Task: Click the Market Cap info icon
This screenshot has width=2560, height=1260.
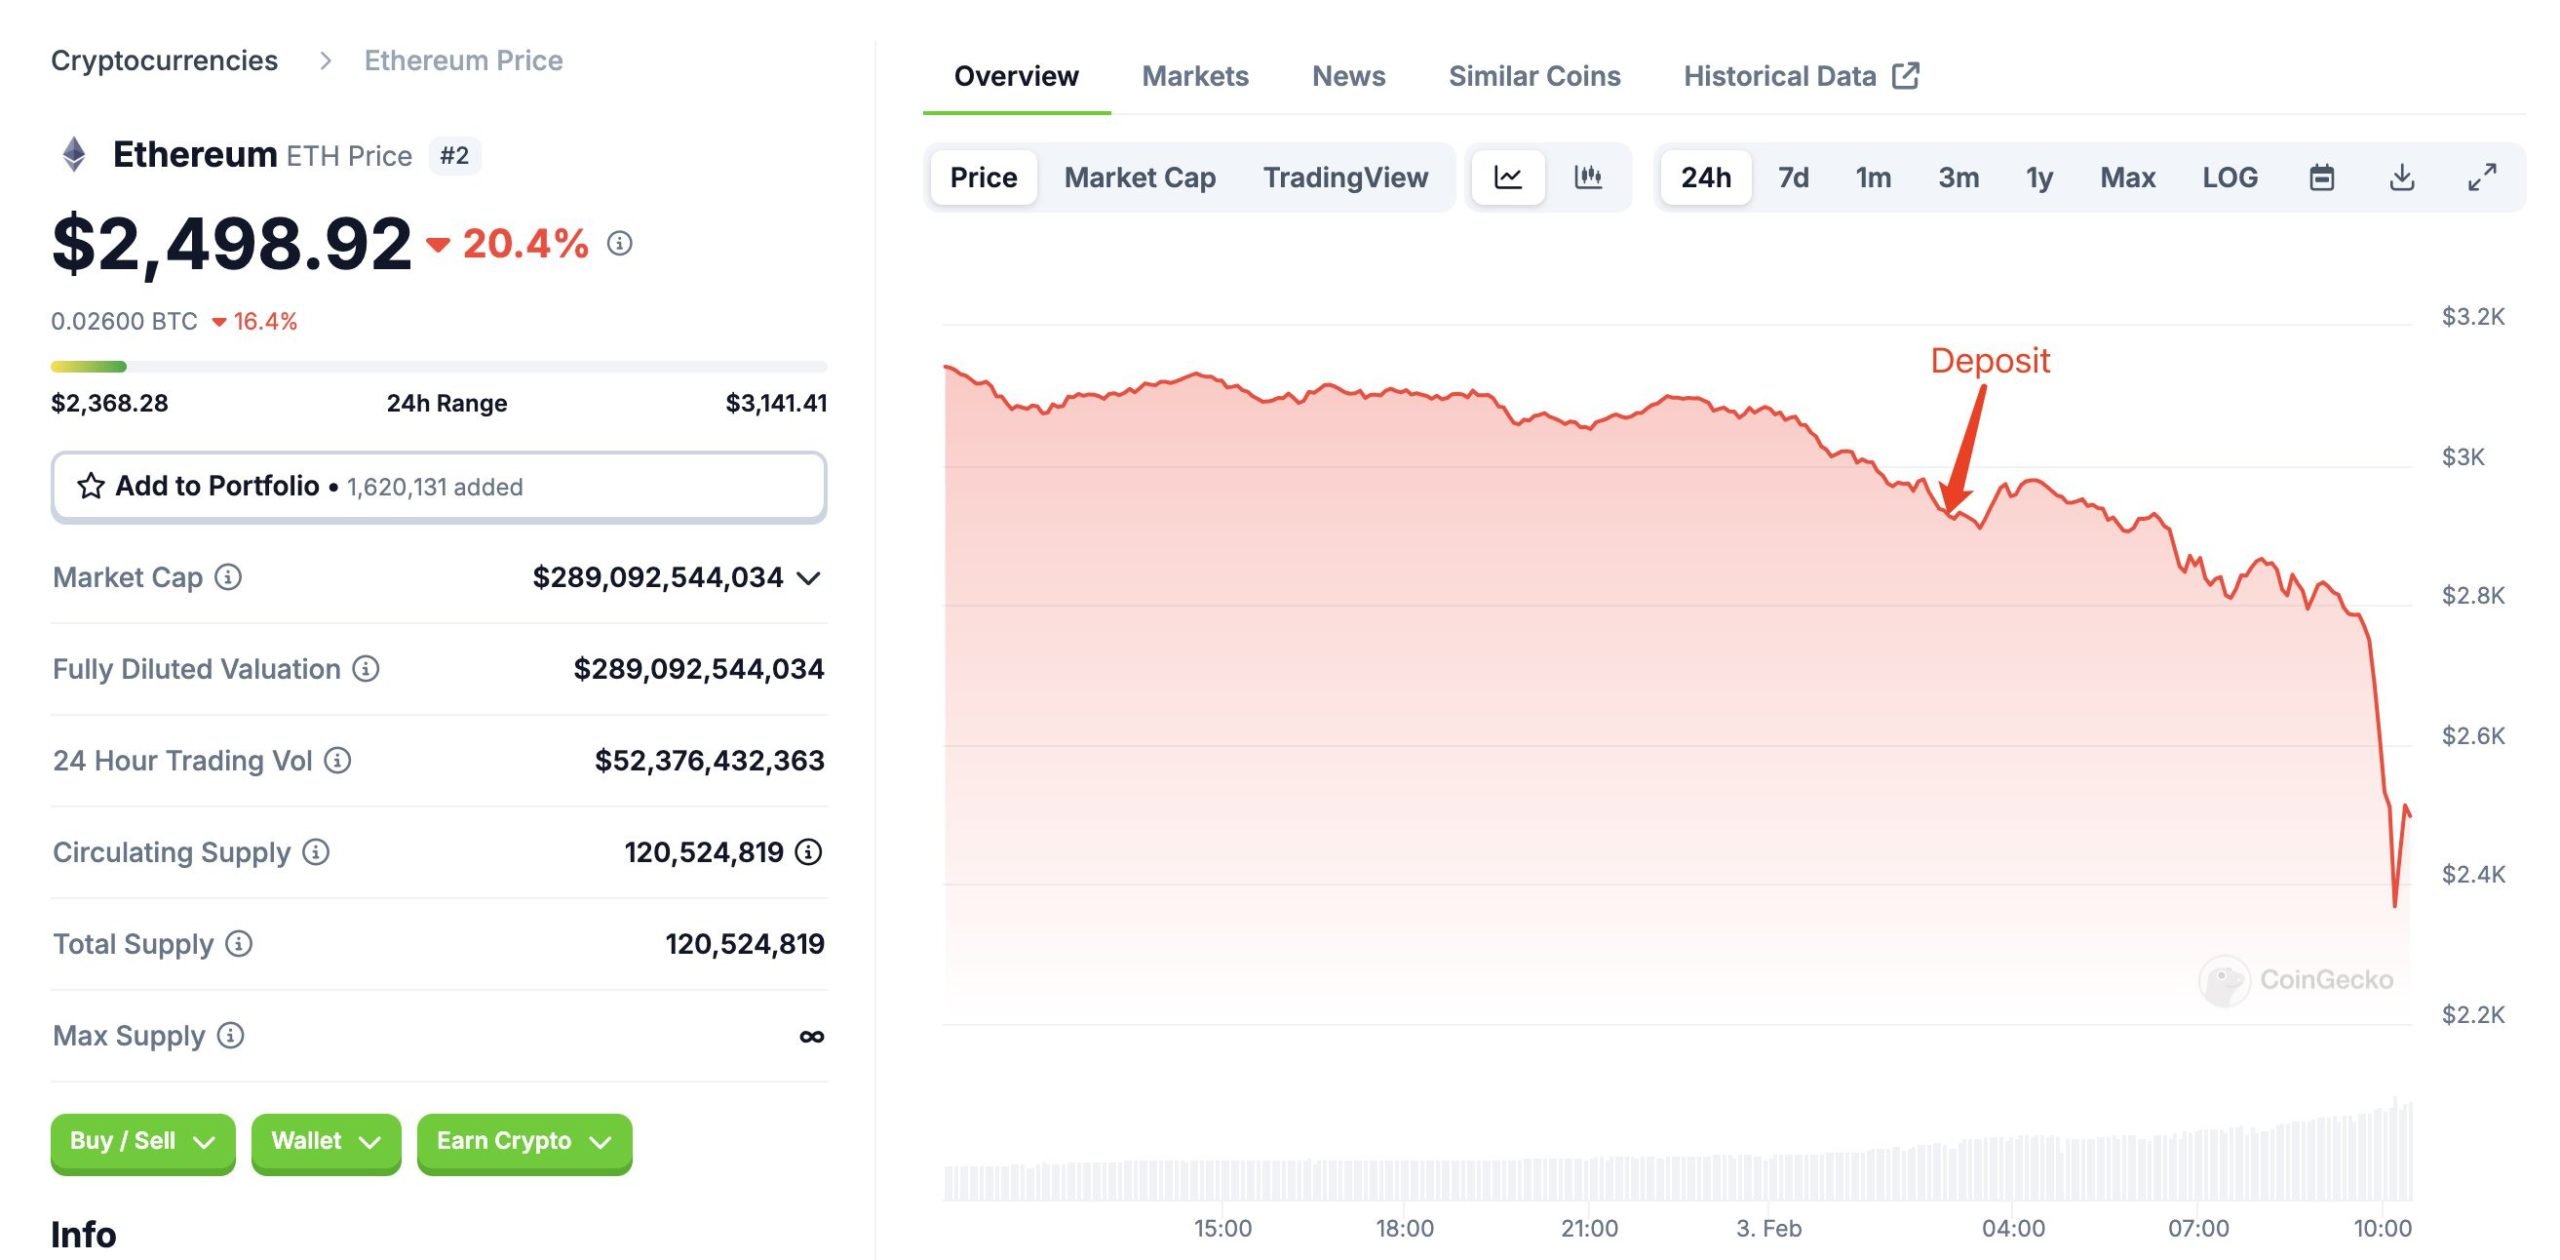Action: coord(228,577)
